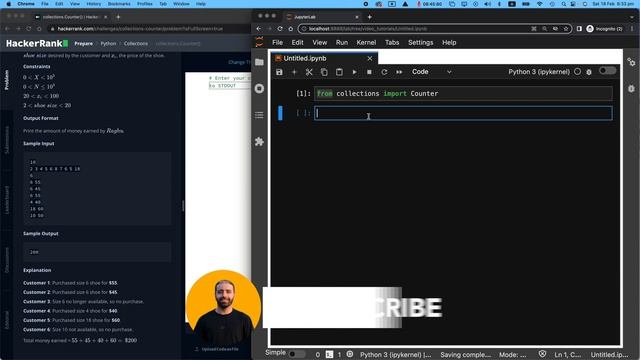
Task: Click the JupyterLab logo icon
Action: pyautogui.click(x=259, y=42)
